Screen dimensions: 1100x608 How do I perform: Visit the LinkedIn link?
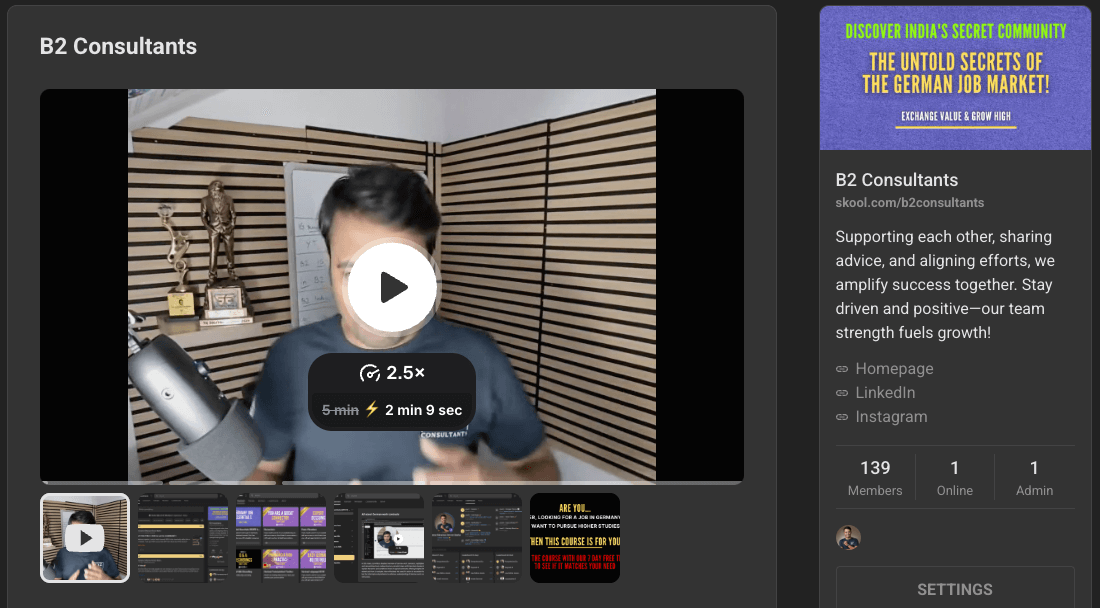(885, 393)
